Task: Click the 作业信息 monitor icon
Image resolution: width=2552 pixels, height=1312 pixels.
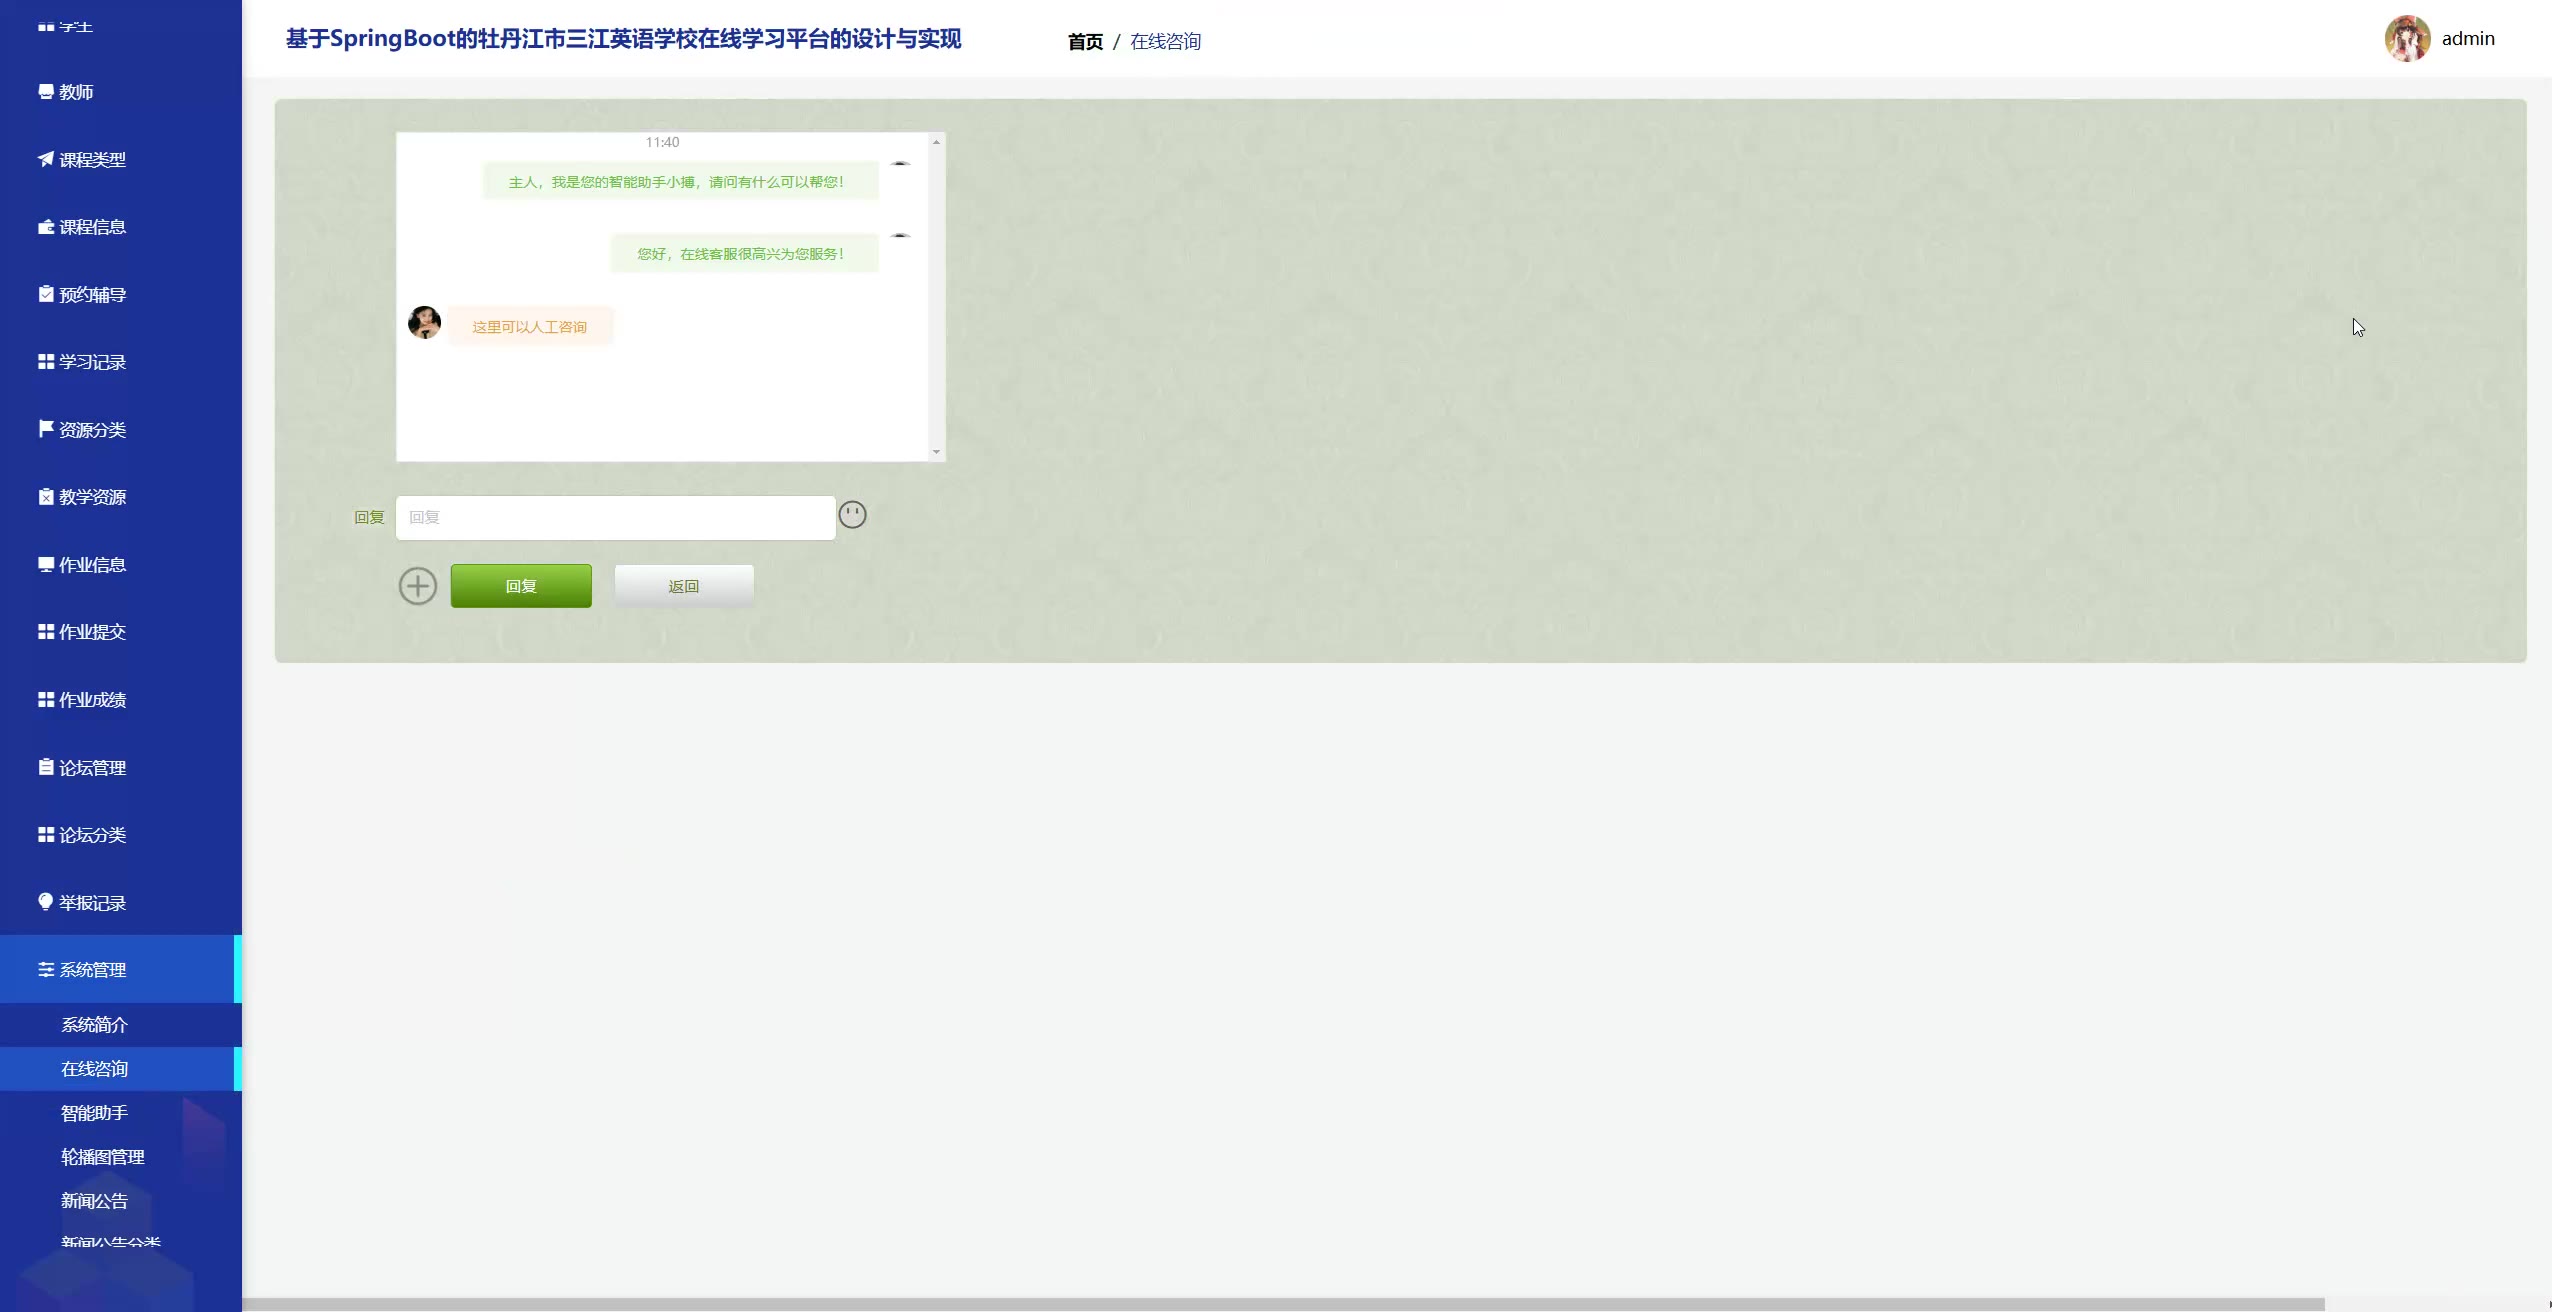Action: pyautogui.click(x=45, y=564)
